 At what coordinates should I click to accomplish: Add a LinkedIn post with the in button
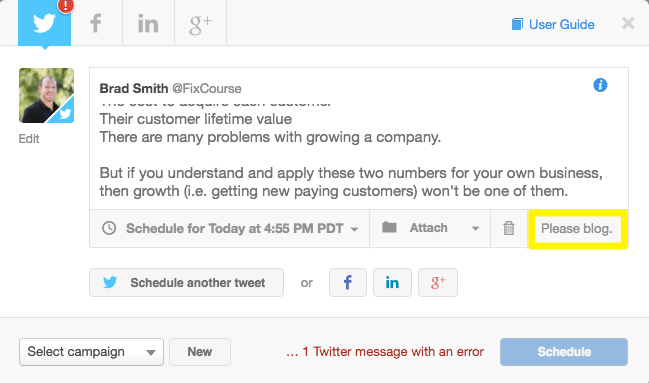click(392, 282)
